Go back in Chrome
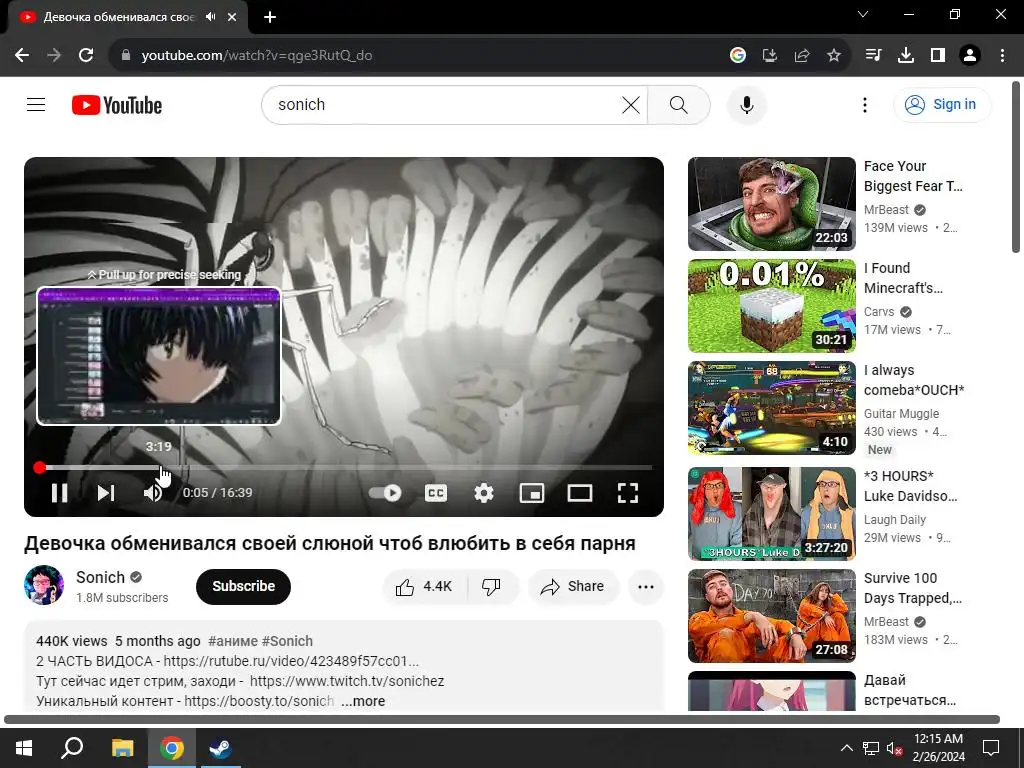The width and height of the screenshot is (1024, 768). pos(22,56)
